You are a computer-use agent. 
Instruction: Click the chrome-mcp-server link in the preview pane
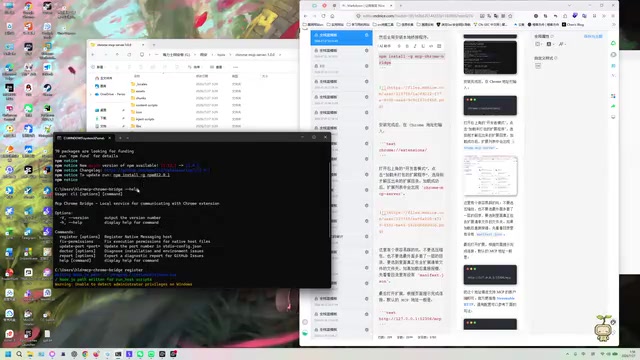coord(480,148)
